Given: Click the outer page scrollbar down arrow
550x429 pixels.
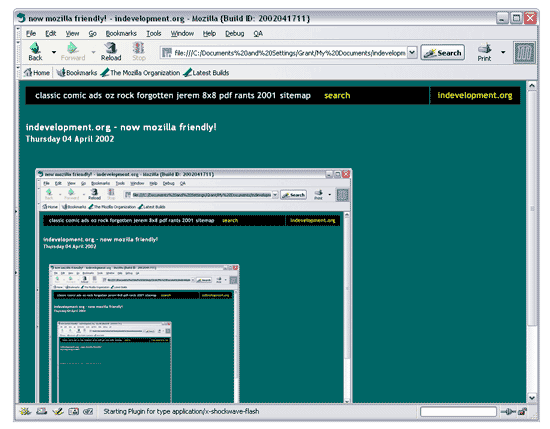Looking at the screenshot, I should 532,397.
